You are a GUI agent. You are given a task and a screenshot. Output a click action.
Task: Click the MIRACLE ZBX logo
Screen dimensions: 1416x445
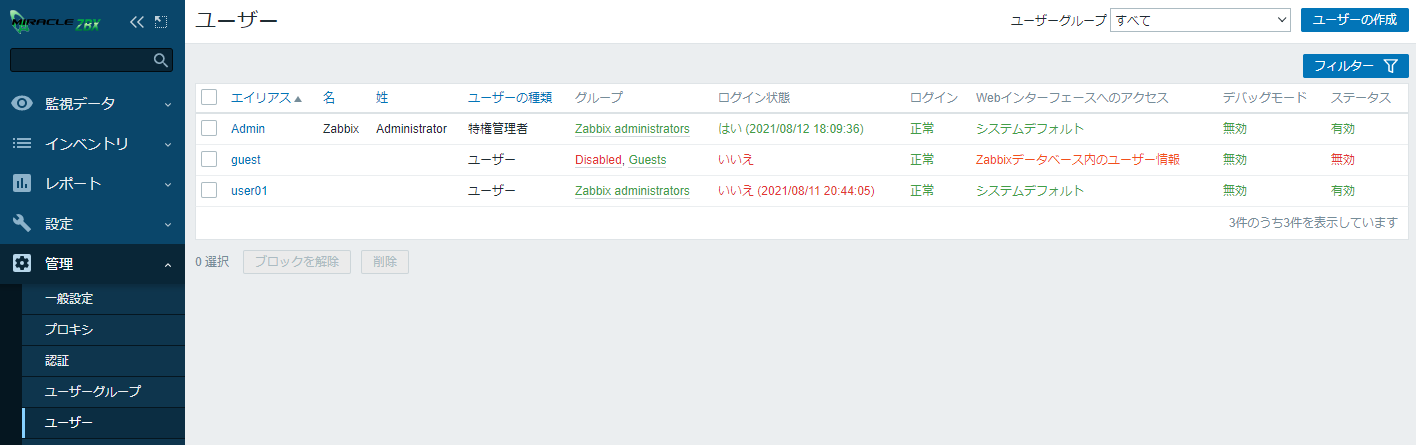56,21
